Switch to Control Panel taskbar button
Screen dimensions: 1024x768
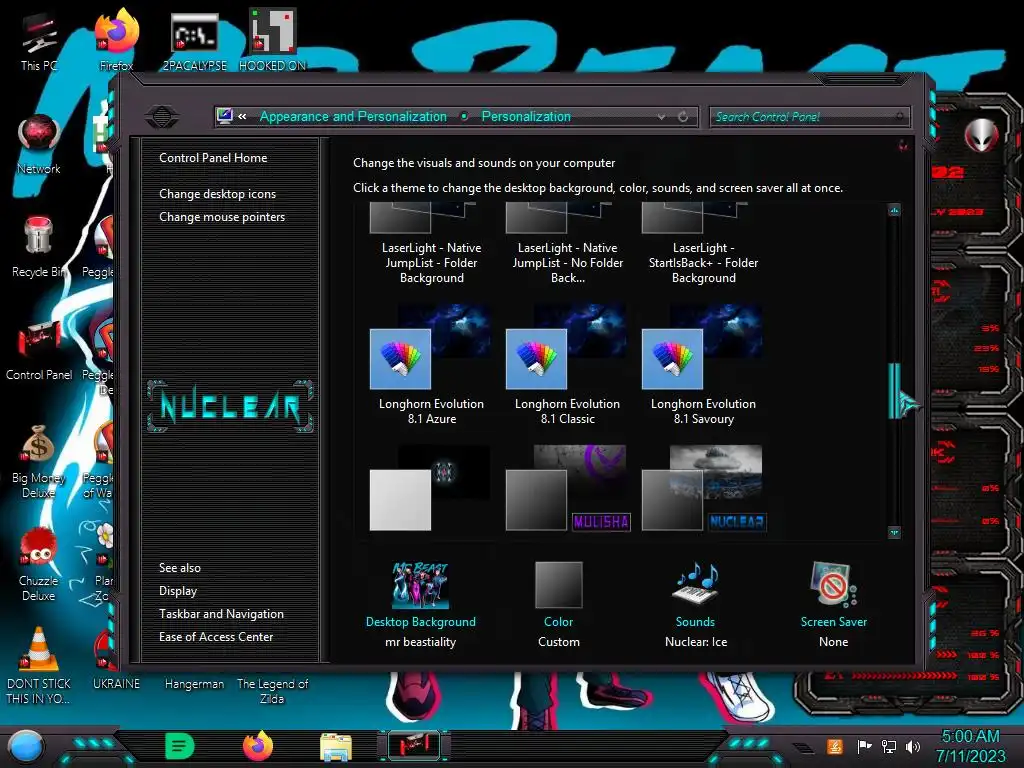pos(413,746)
